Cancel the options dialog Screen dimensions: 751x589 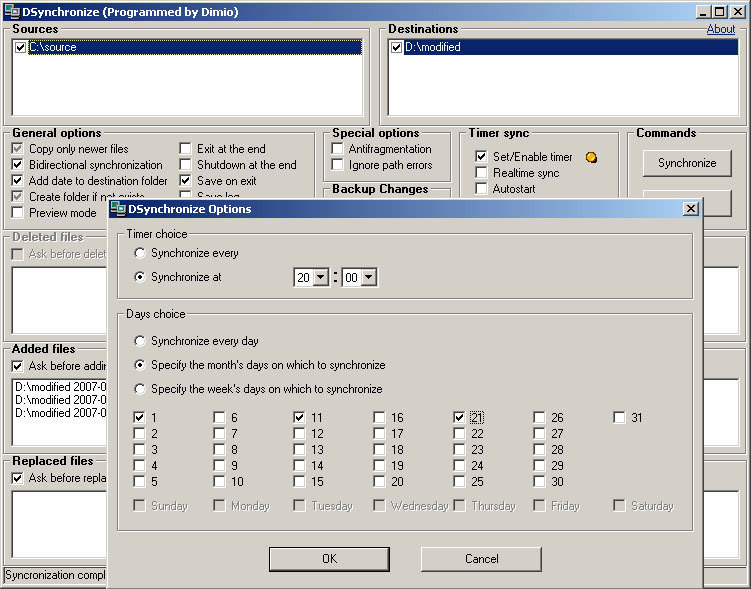pos(481,559)
